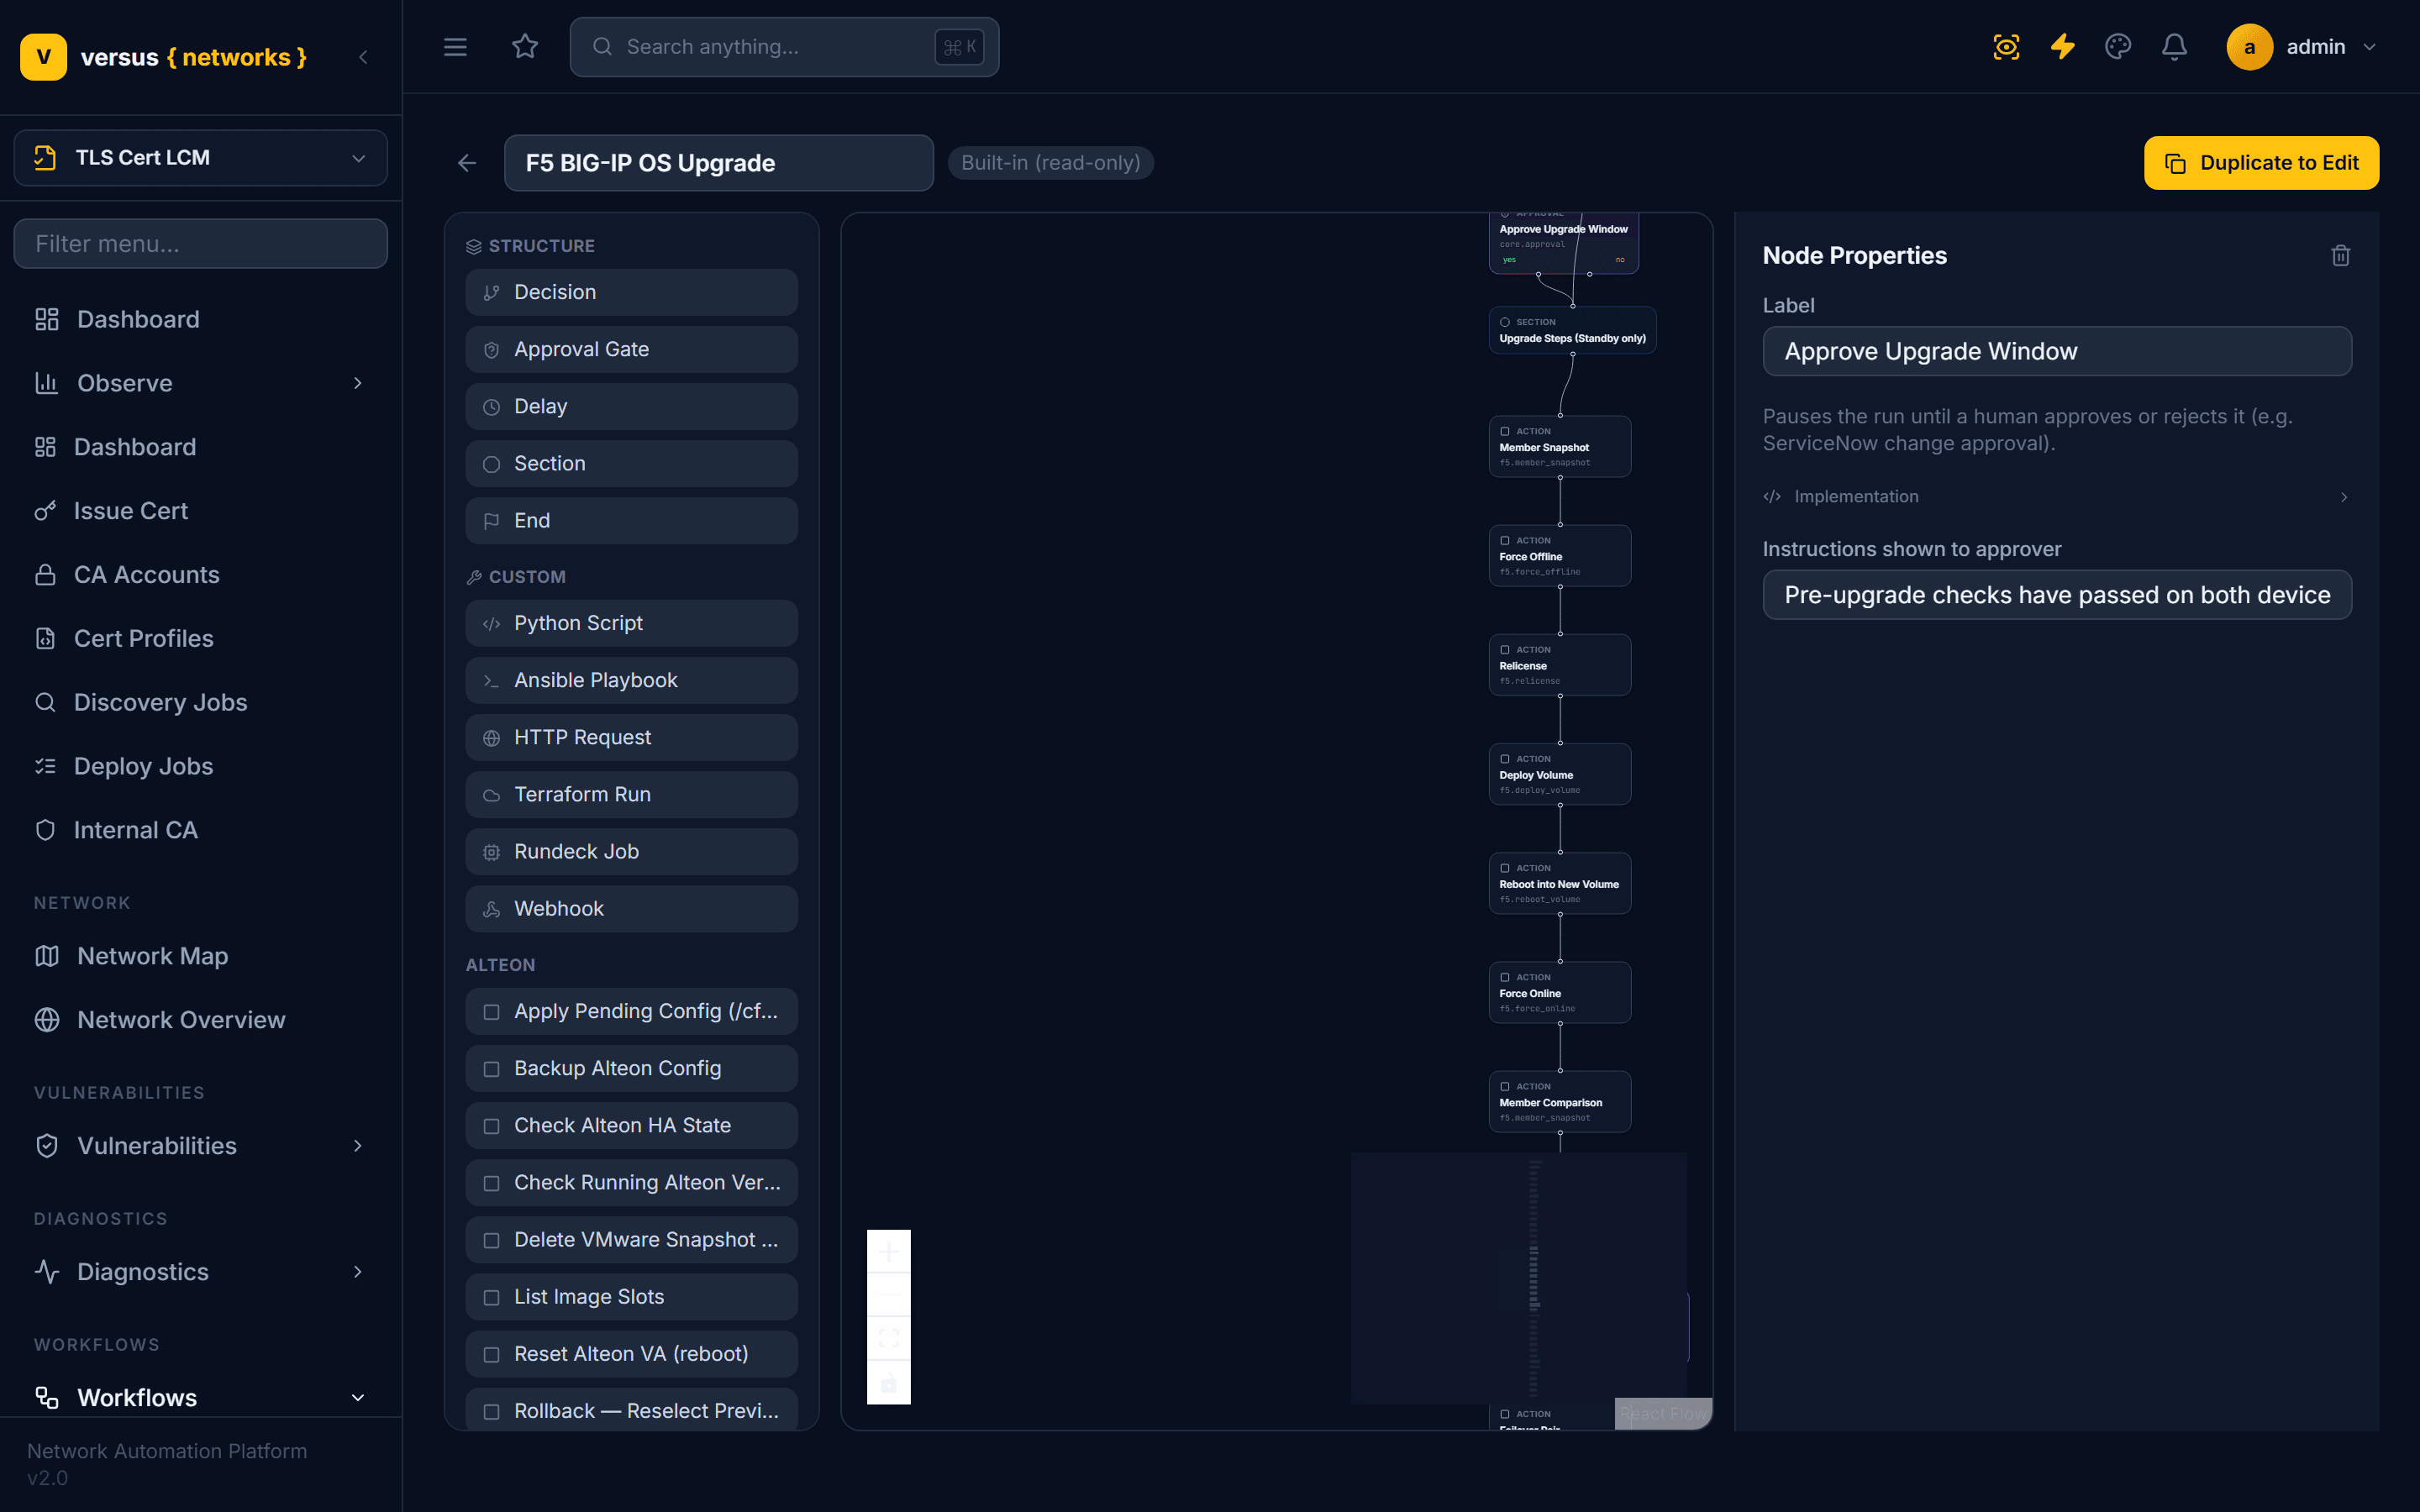Screen dimensions: 2420x1512
Task: Expand the Diagnostics menu
Action: coord(200,1271)
